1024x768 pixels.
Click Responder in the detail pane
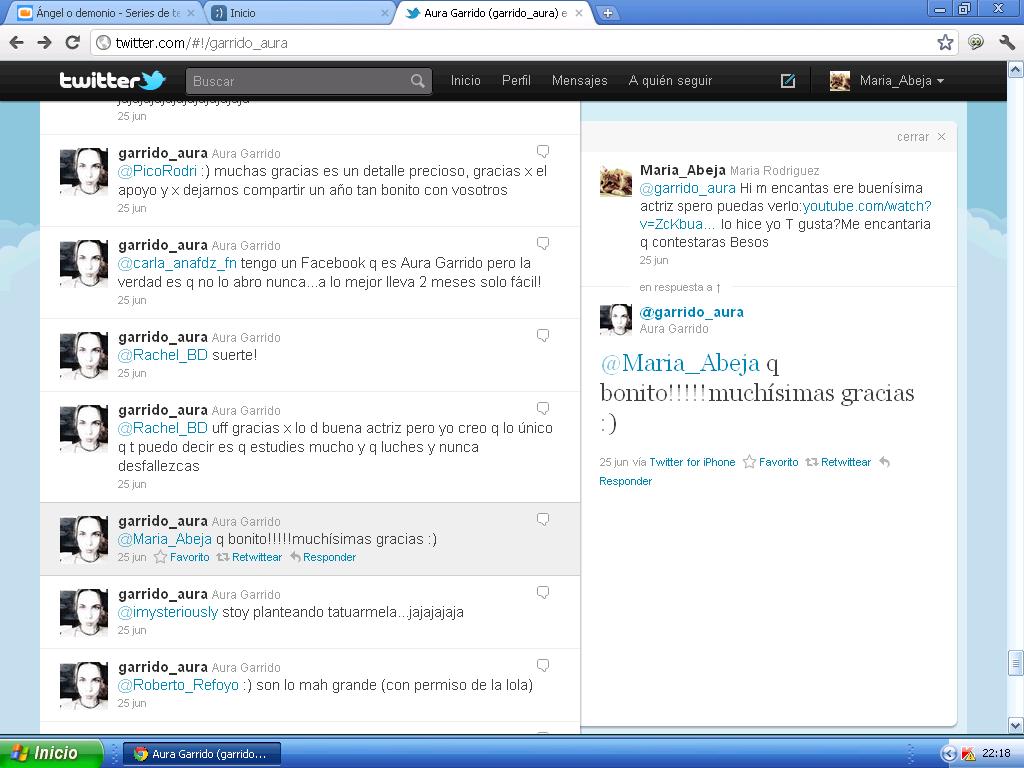tap(625, 481)
